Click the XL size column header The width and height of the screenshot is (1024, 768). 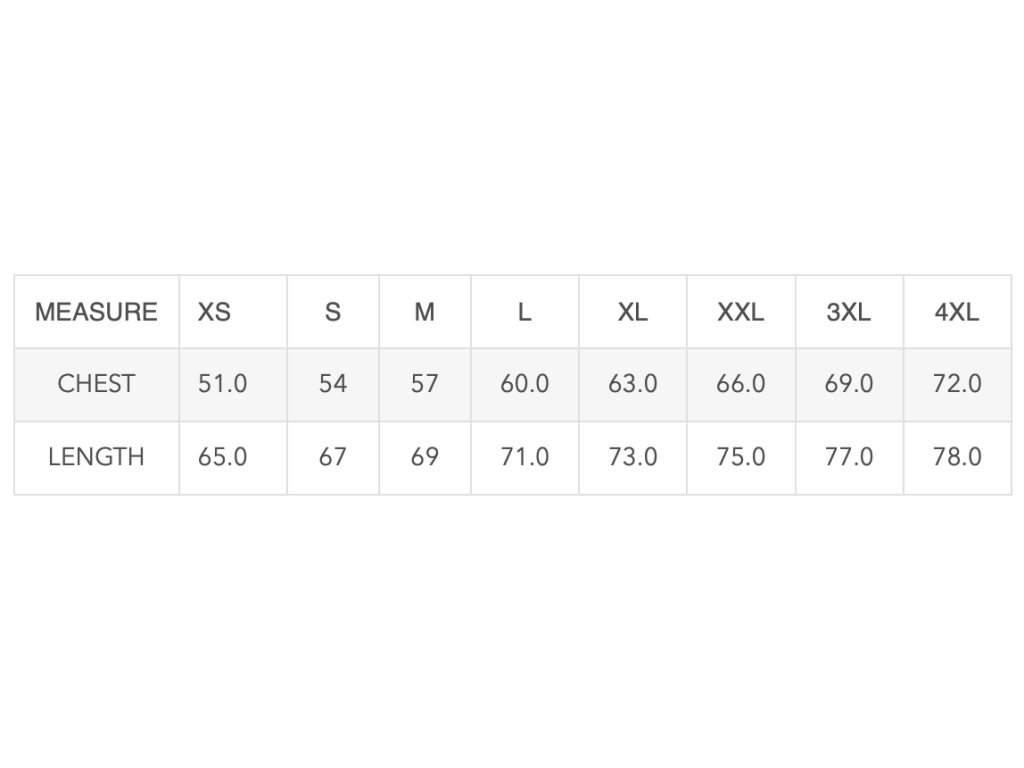[x=632, y=312]
